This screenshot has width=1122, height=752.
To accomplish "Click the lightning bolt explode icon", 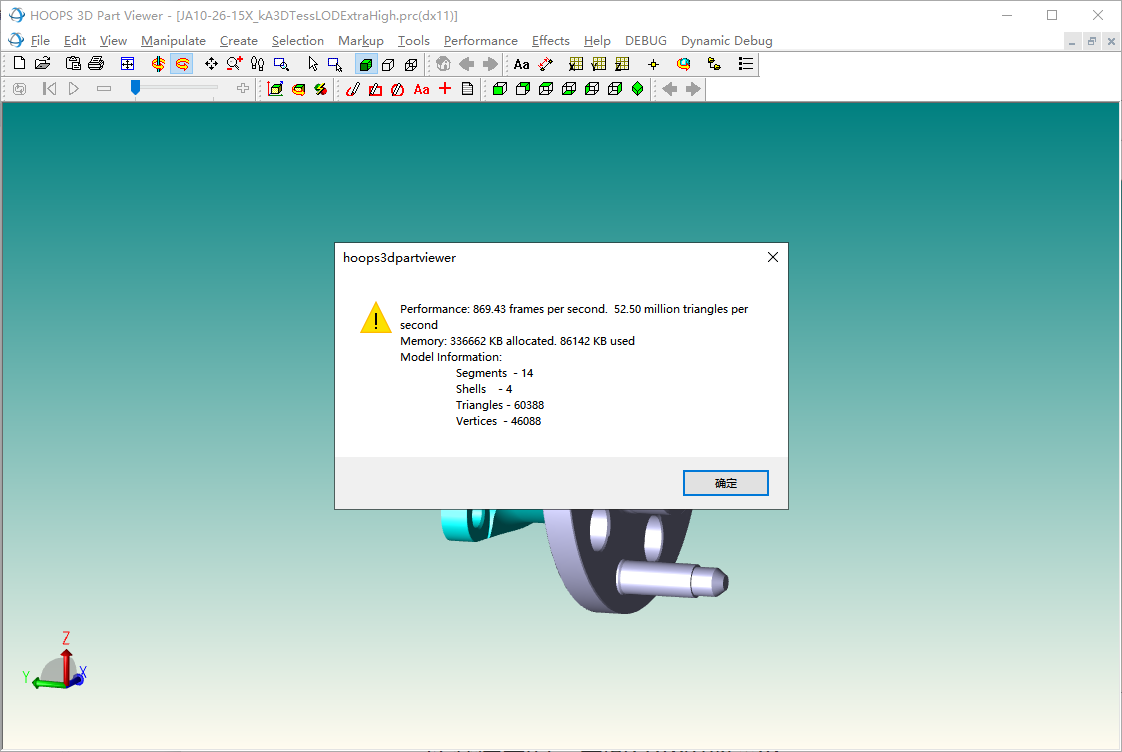I will [321, 89].
